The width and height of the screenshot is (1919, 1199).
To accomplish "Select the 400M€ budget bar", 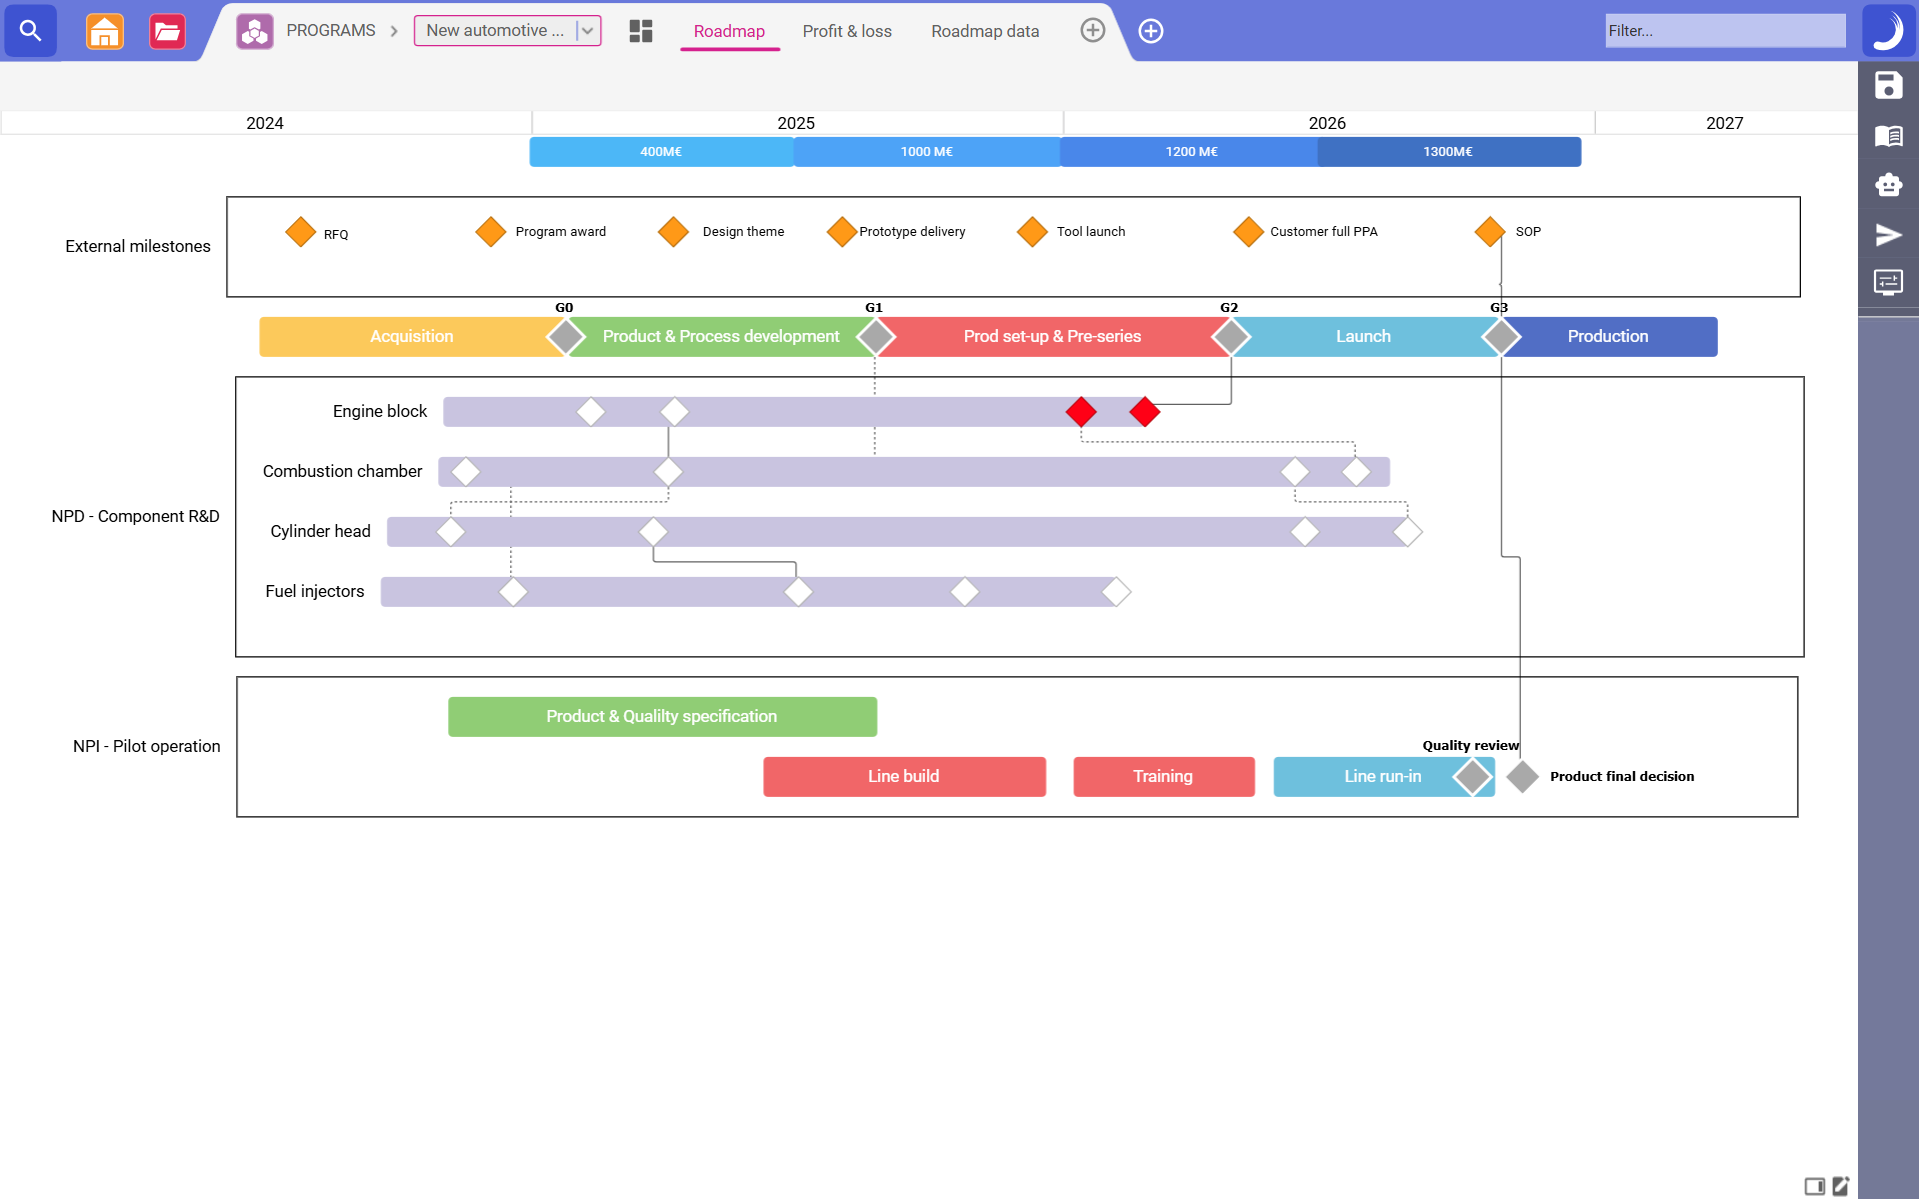I will coord(661,152).
